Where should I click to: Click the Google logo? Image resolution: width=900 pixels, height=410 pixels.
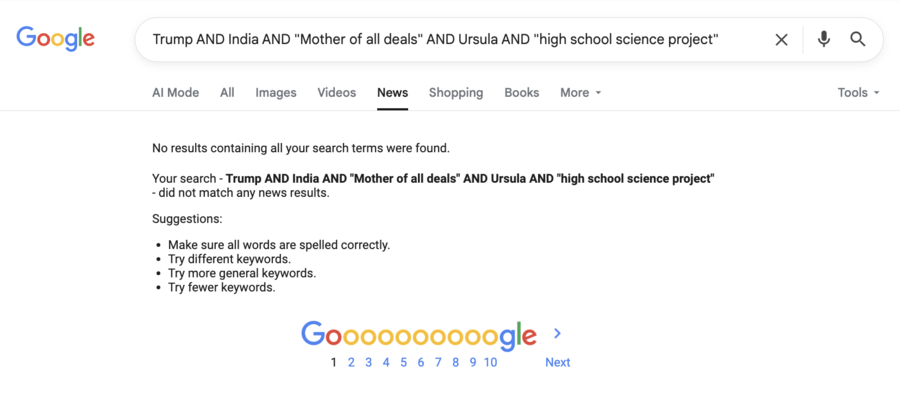click(55, 39)
